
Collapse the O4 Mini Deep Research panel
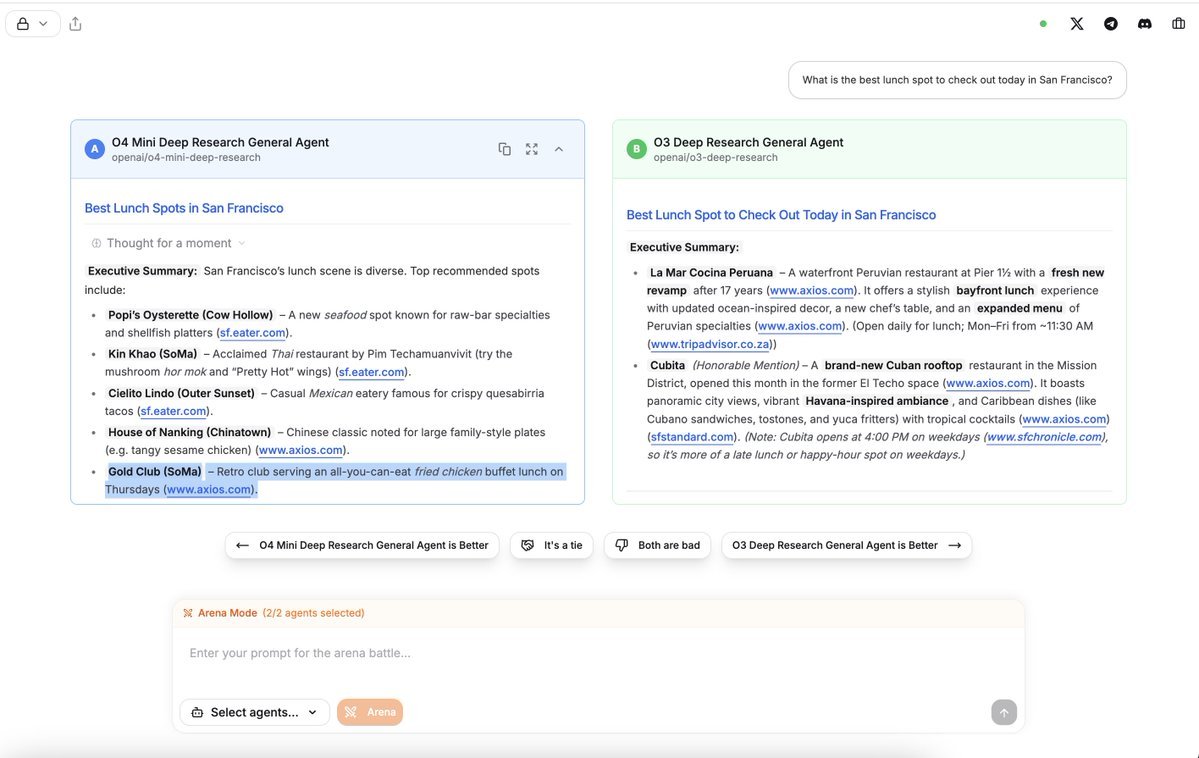[559, 149]
